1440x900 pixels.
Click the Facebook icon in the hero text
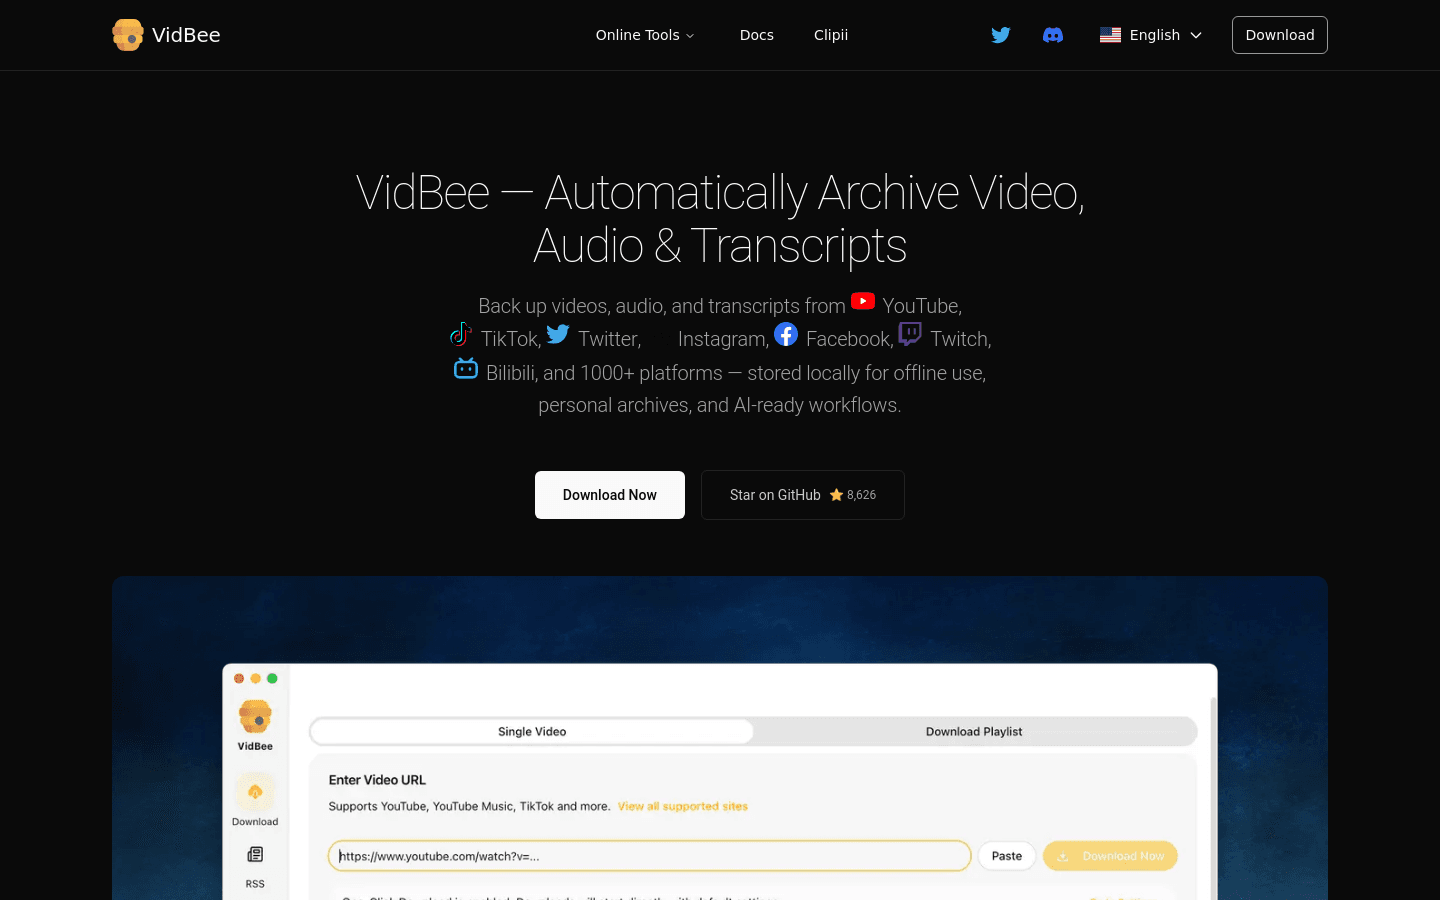pos(786,334)
